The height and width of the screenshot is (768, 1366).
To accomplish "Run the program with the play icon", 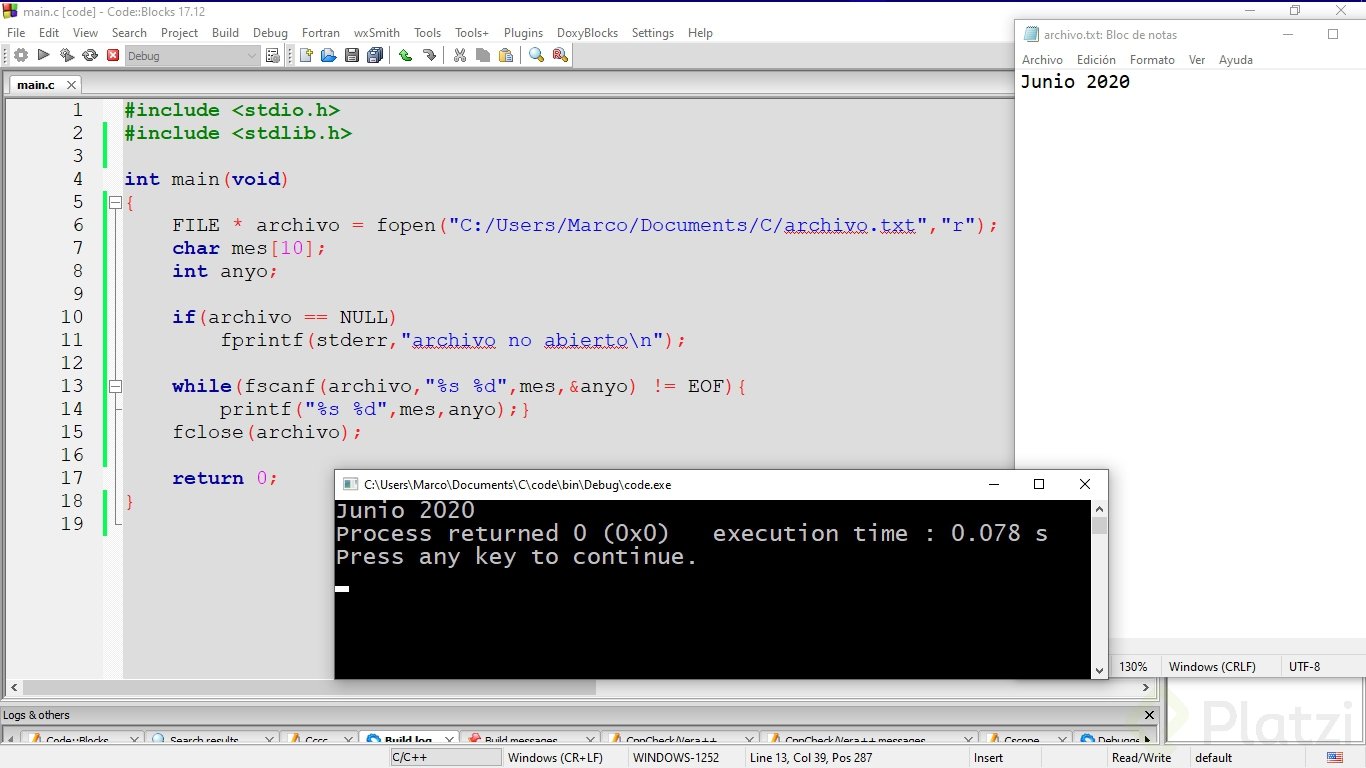I will 43,56.
